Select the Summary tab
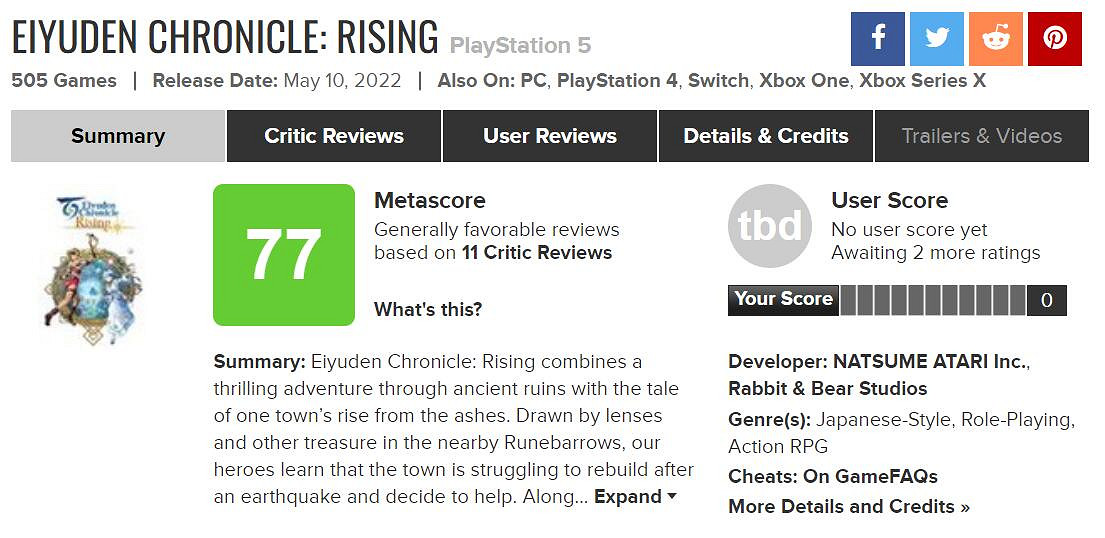This screenshot has width=1105, height=538. (x=118, y=136)
